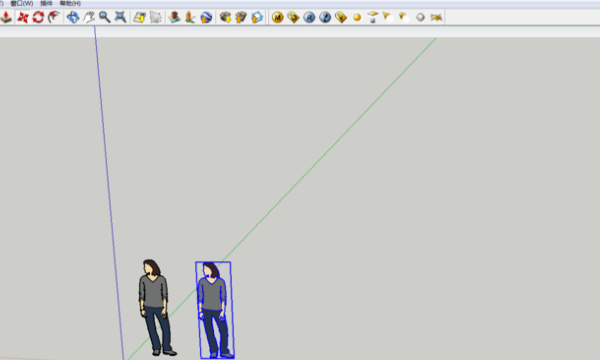Select the Move tool with red arrows
The width and height of the screenshot is (600, 360).
[23, 17]
